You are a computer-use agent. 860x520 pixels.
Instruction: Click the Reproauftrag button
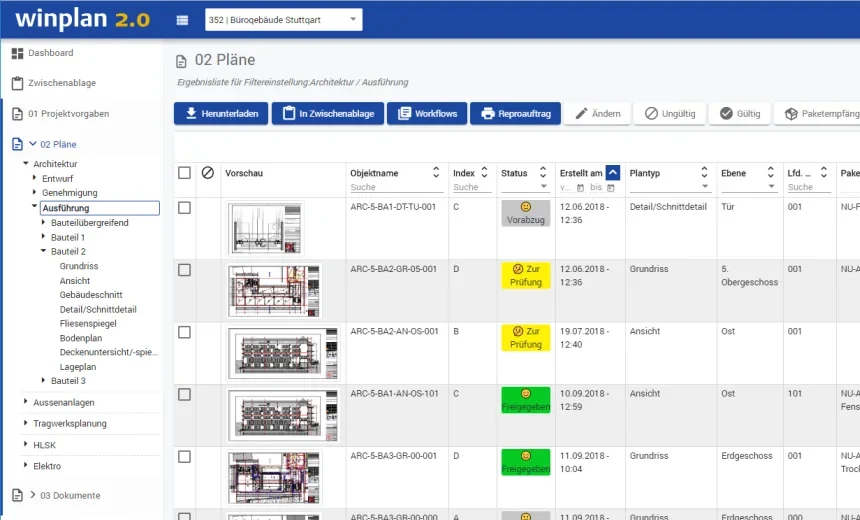(x=516, y=114)
